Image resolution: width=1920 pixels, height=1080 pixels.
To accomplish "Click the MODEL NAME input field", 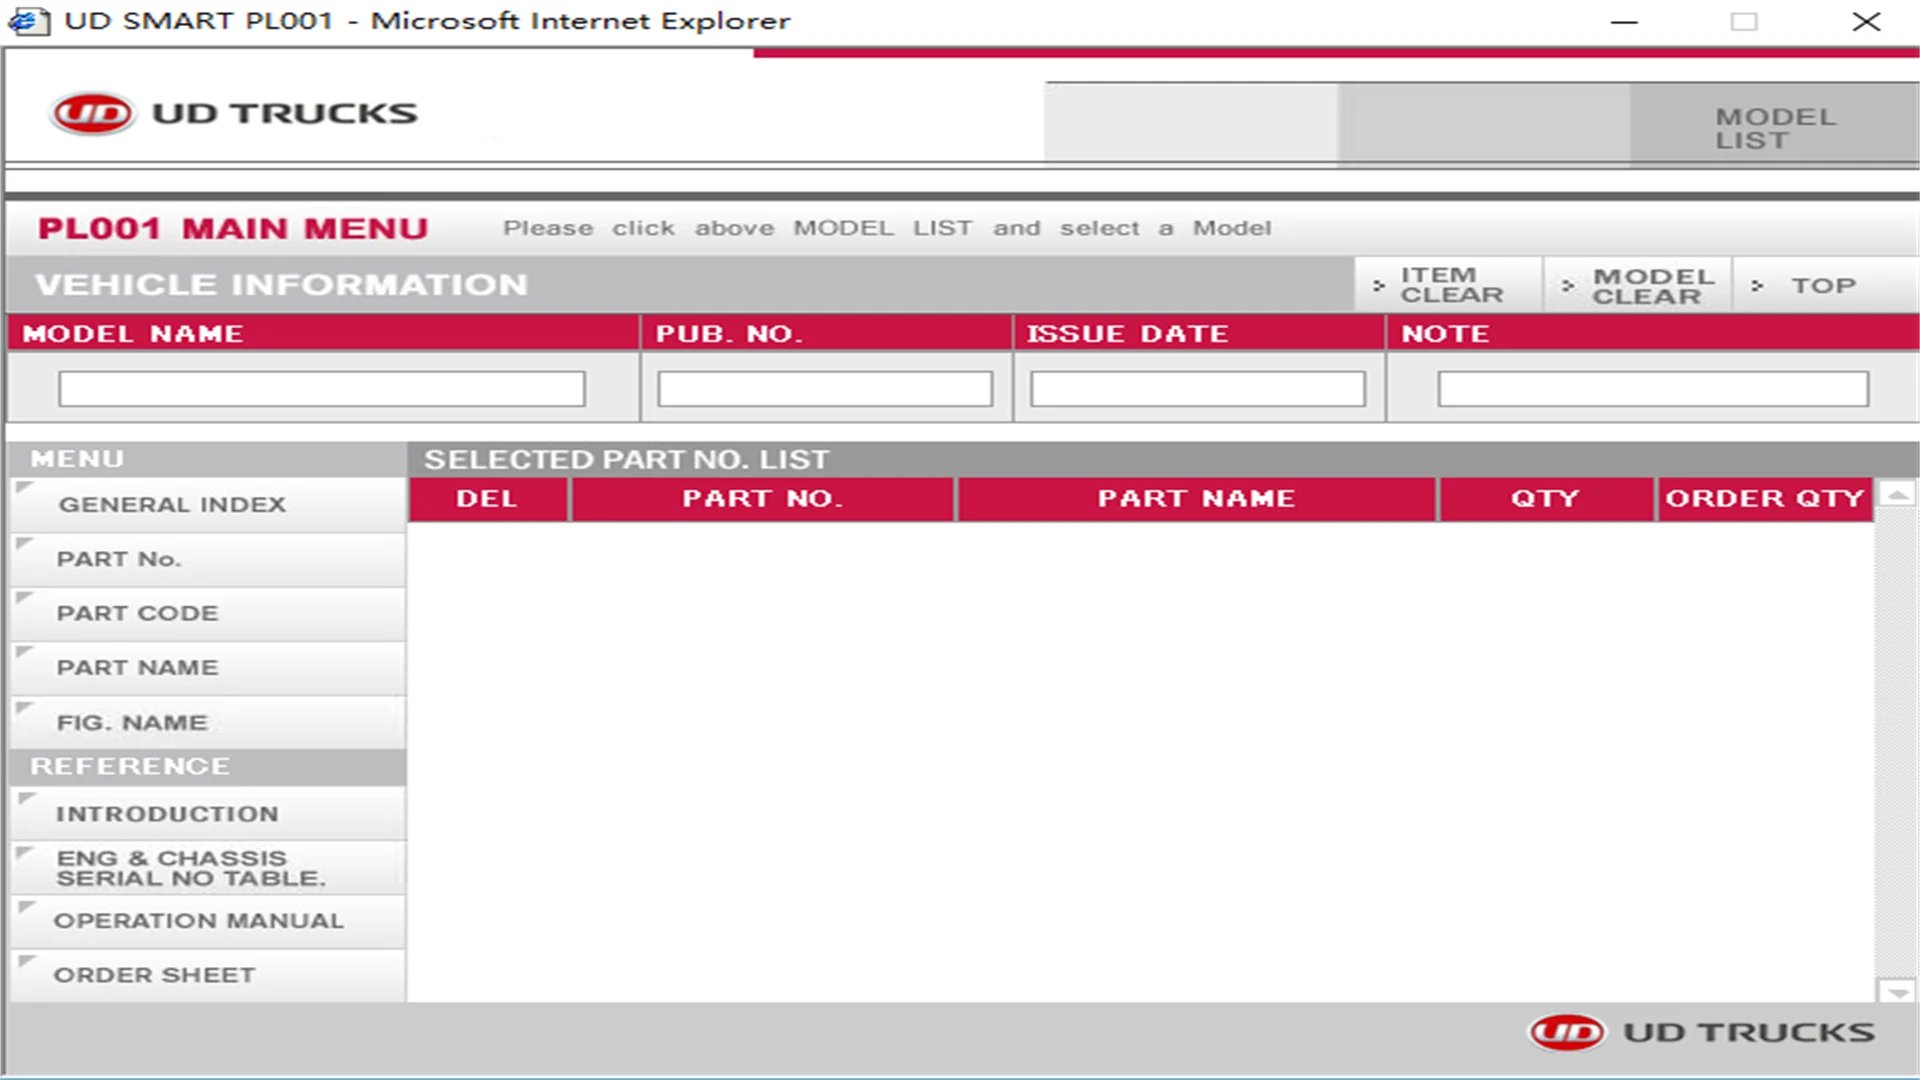I will click(x=321, y=389).
